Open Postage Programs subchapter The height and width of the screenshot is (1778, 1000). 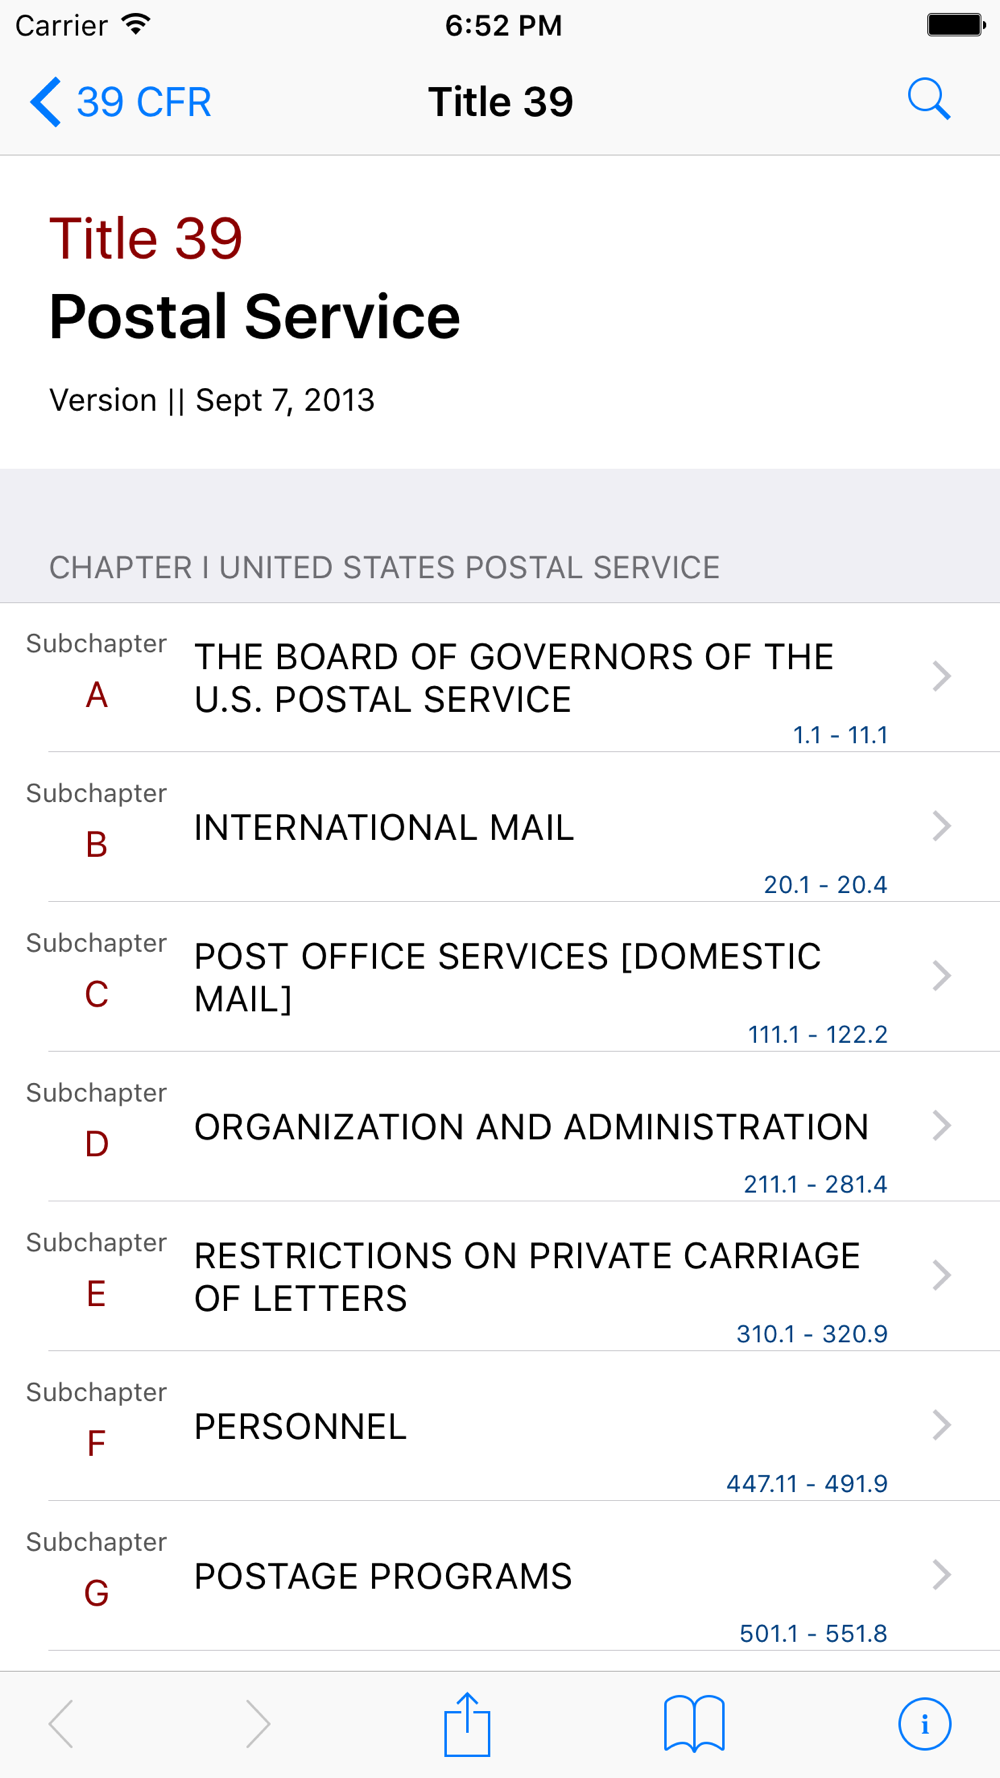coord(500,1576)
